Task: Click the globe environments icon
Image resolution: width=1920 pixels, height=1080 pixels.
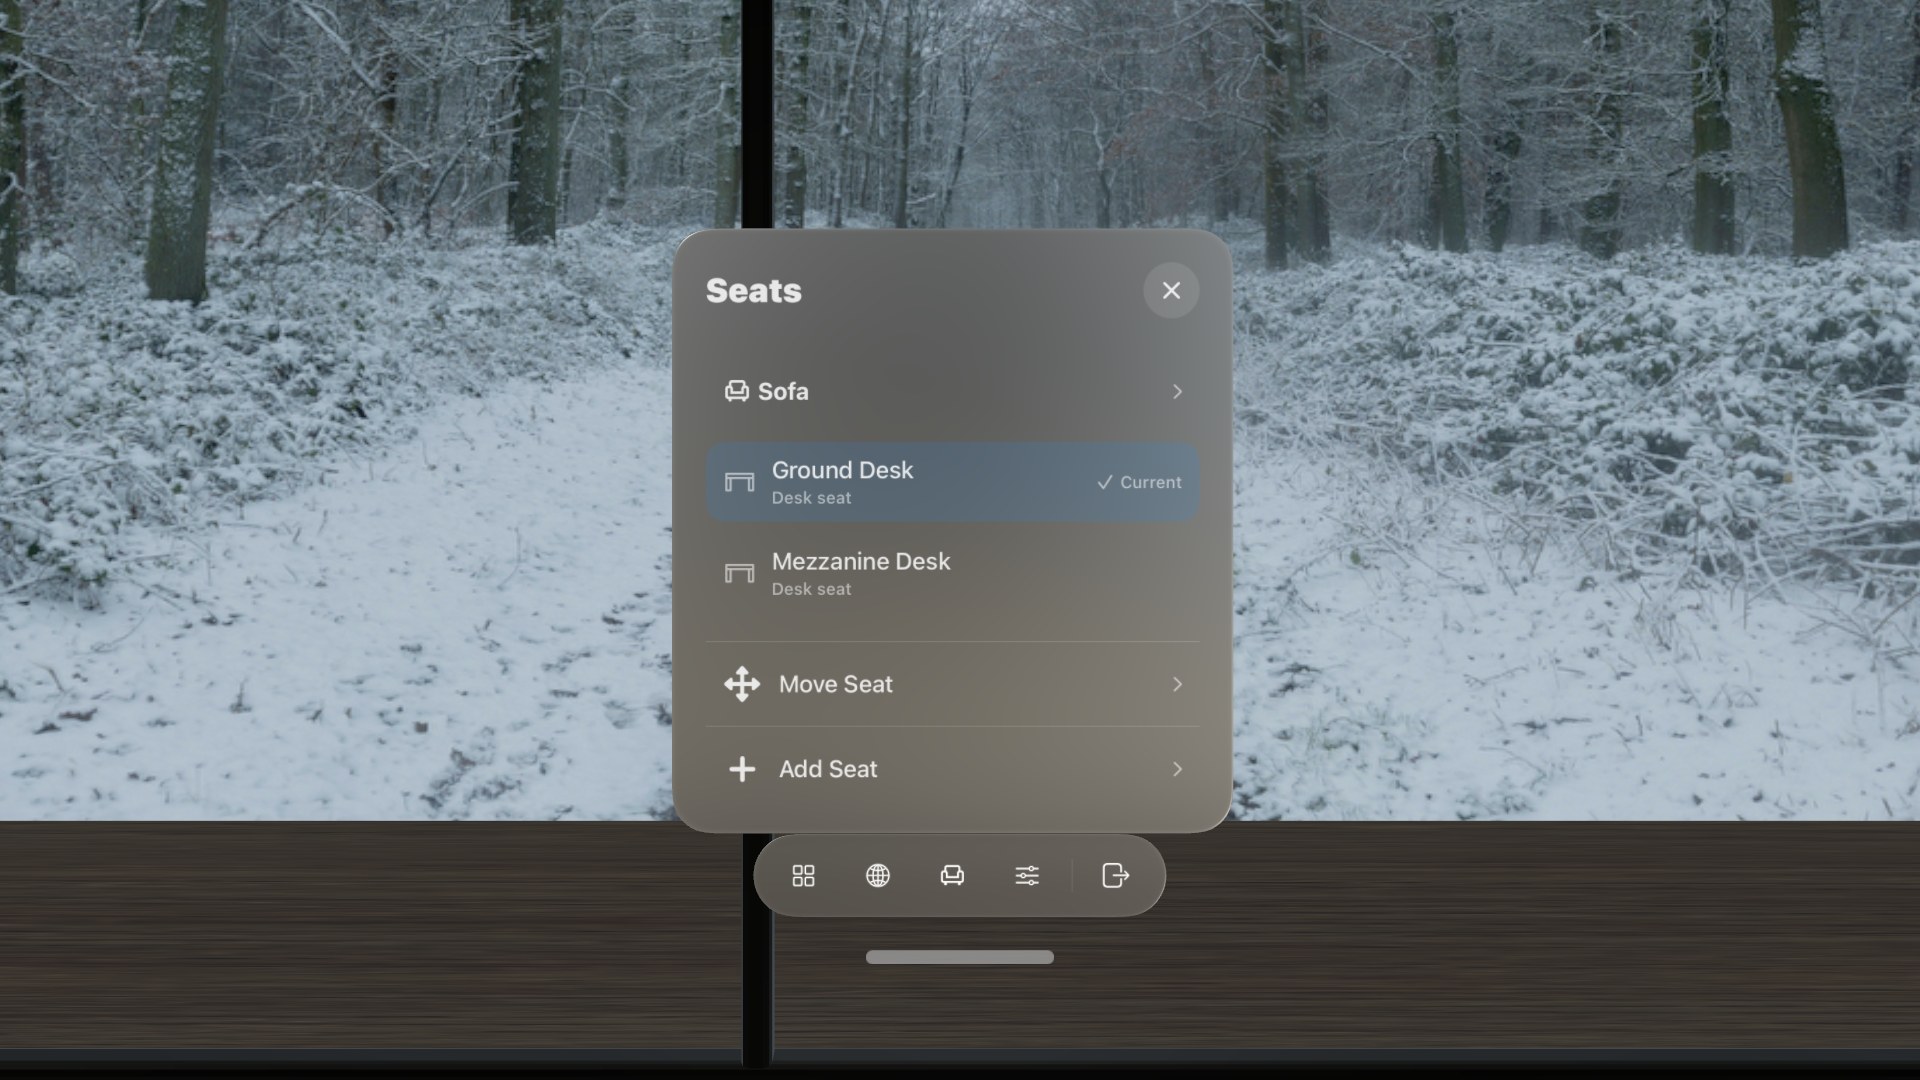Action: click(878, 876)
